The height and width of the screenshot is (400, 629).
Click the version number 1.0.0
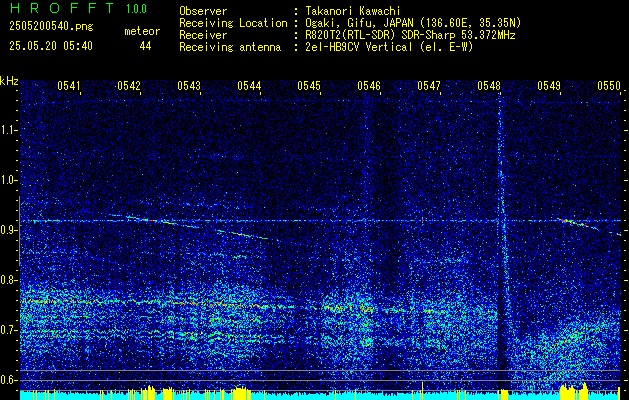[136, 9]
